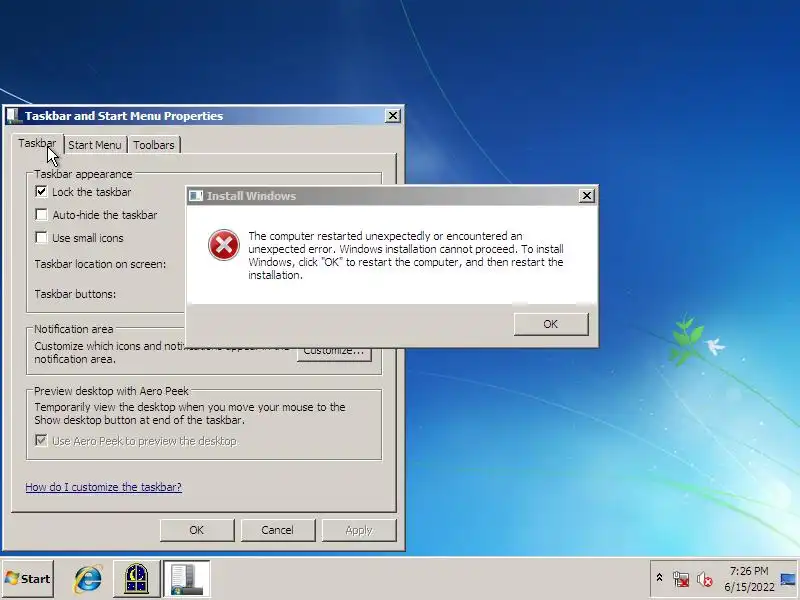Click OK in the Install Windows error dialog
The image size is (800, 600).
tap(551, 324)
